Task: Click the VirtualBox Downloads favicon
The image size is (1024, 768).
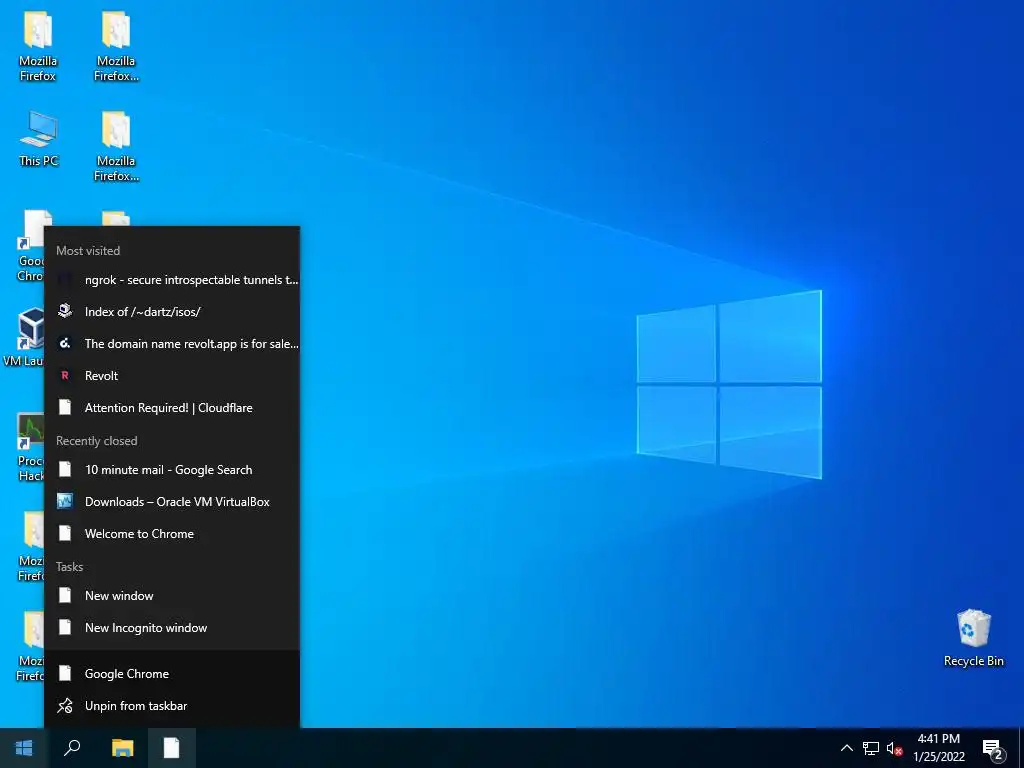Action: click(x=65, y=502)
